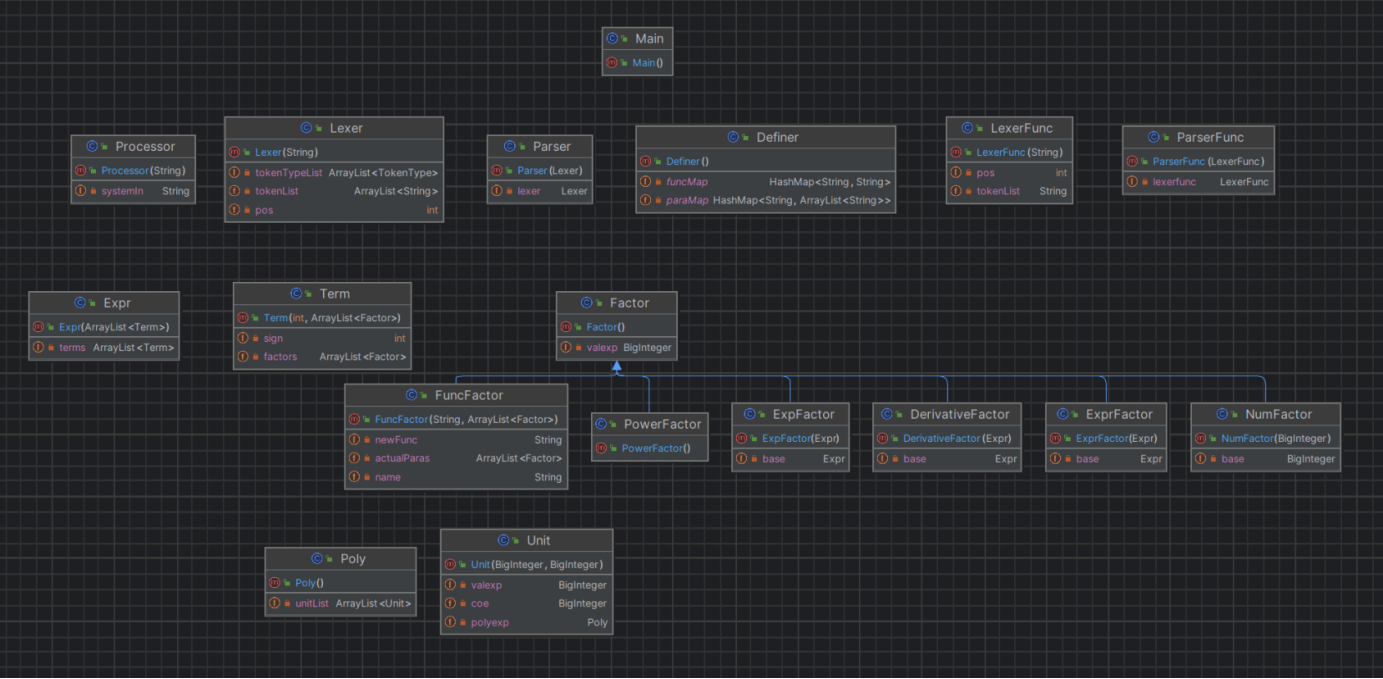Viewport: 1383px width, 679px height.
Task: Click the method icon beside Definer()
Action: [645, 161]
